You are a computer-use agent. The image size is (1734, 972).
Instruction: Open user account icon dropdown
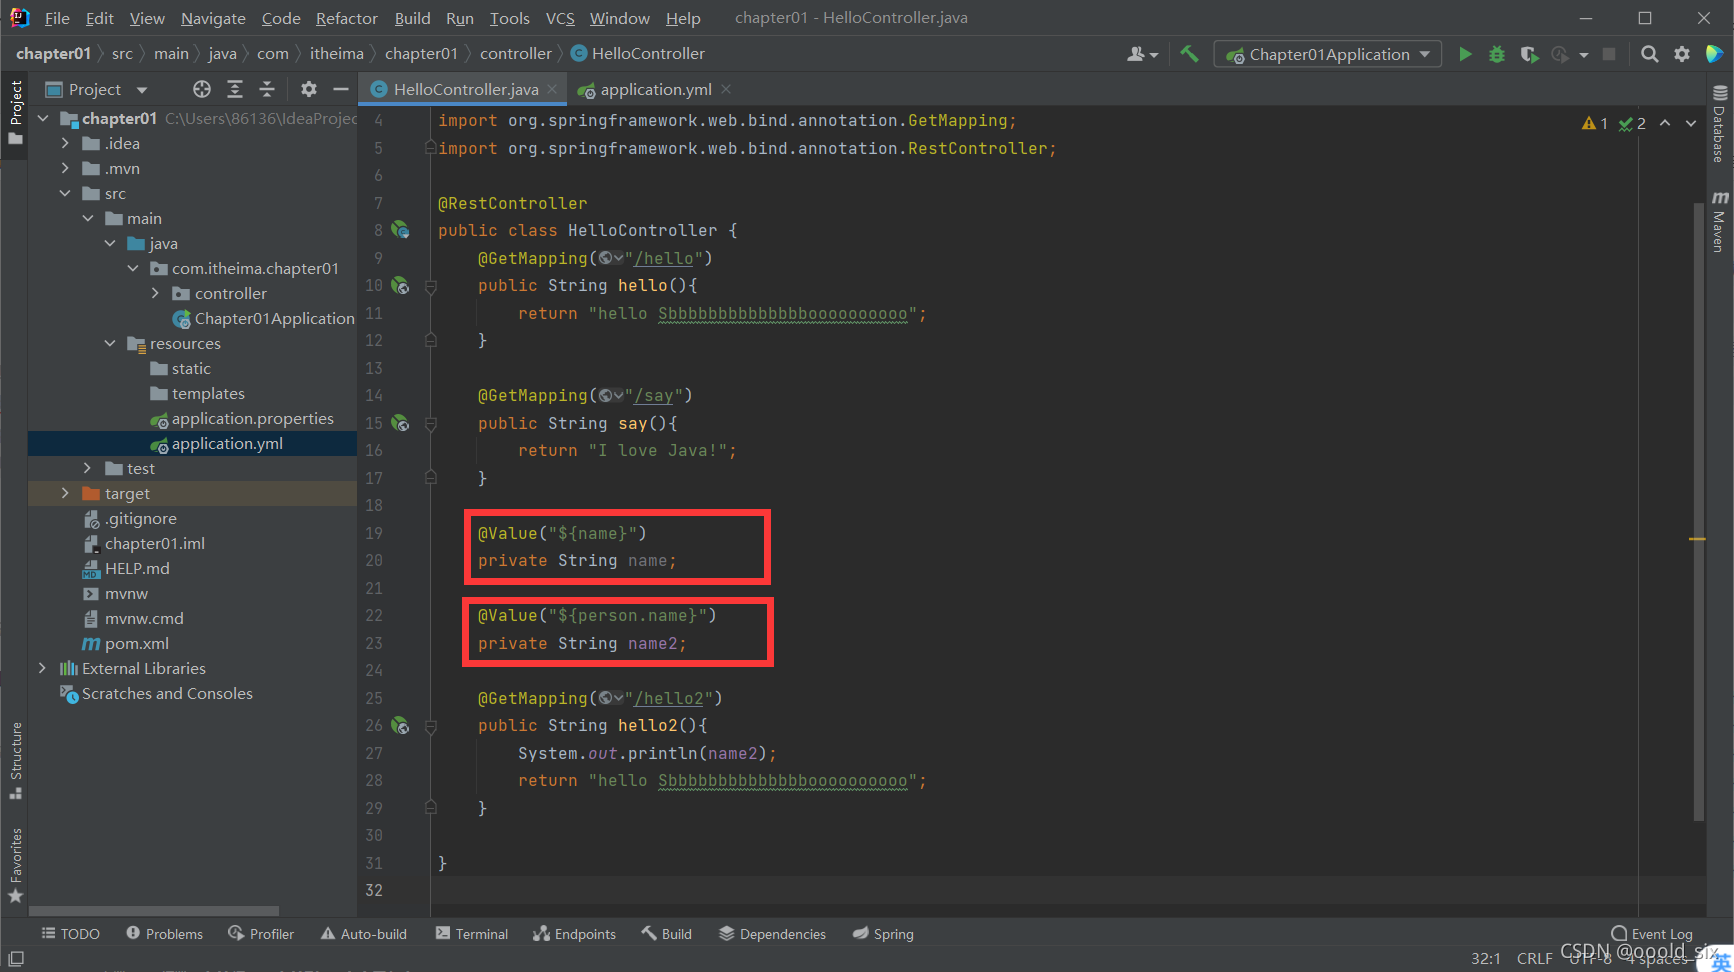1142,54
